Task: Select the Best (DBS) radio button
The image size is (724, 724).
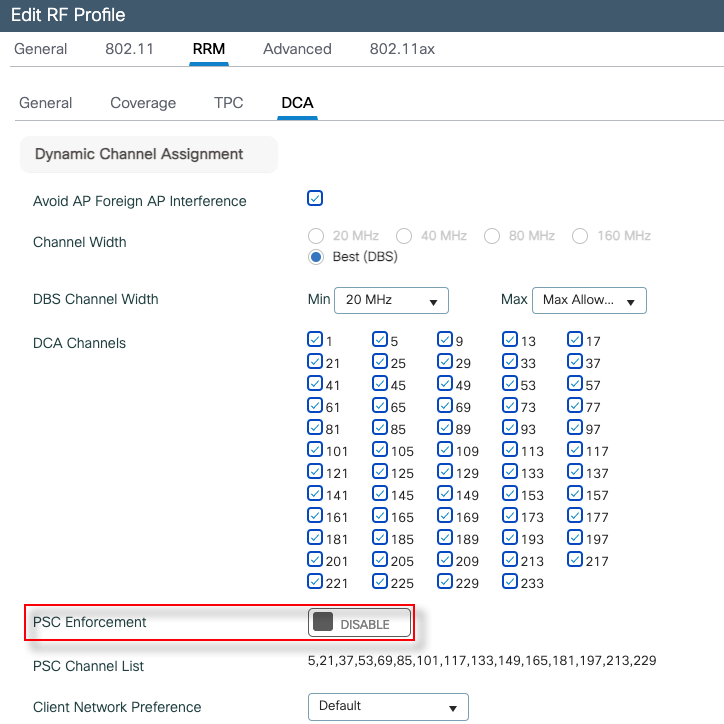Action: 316,257
